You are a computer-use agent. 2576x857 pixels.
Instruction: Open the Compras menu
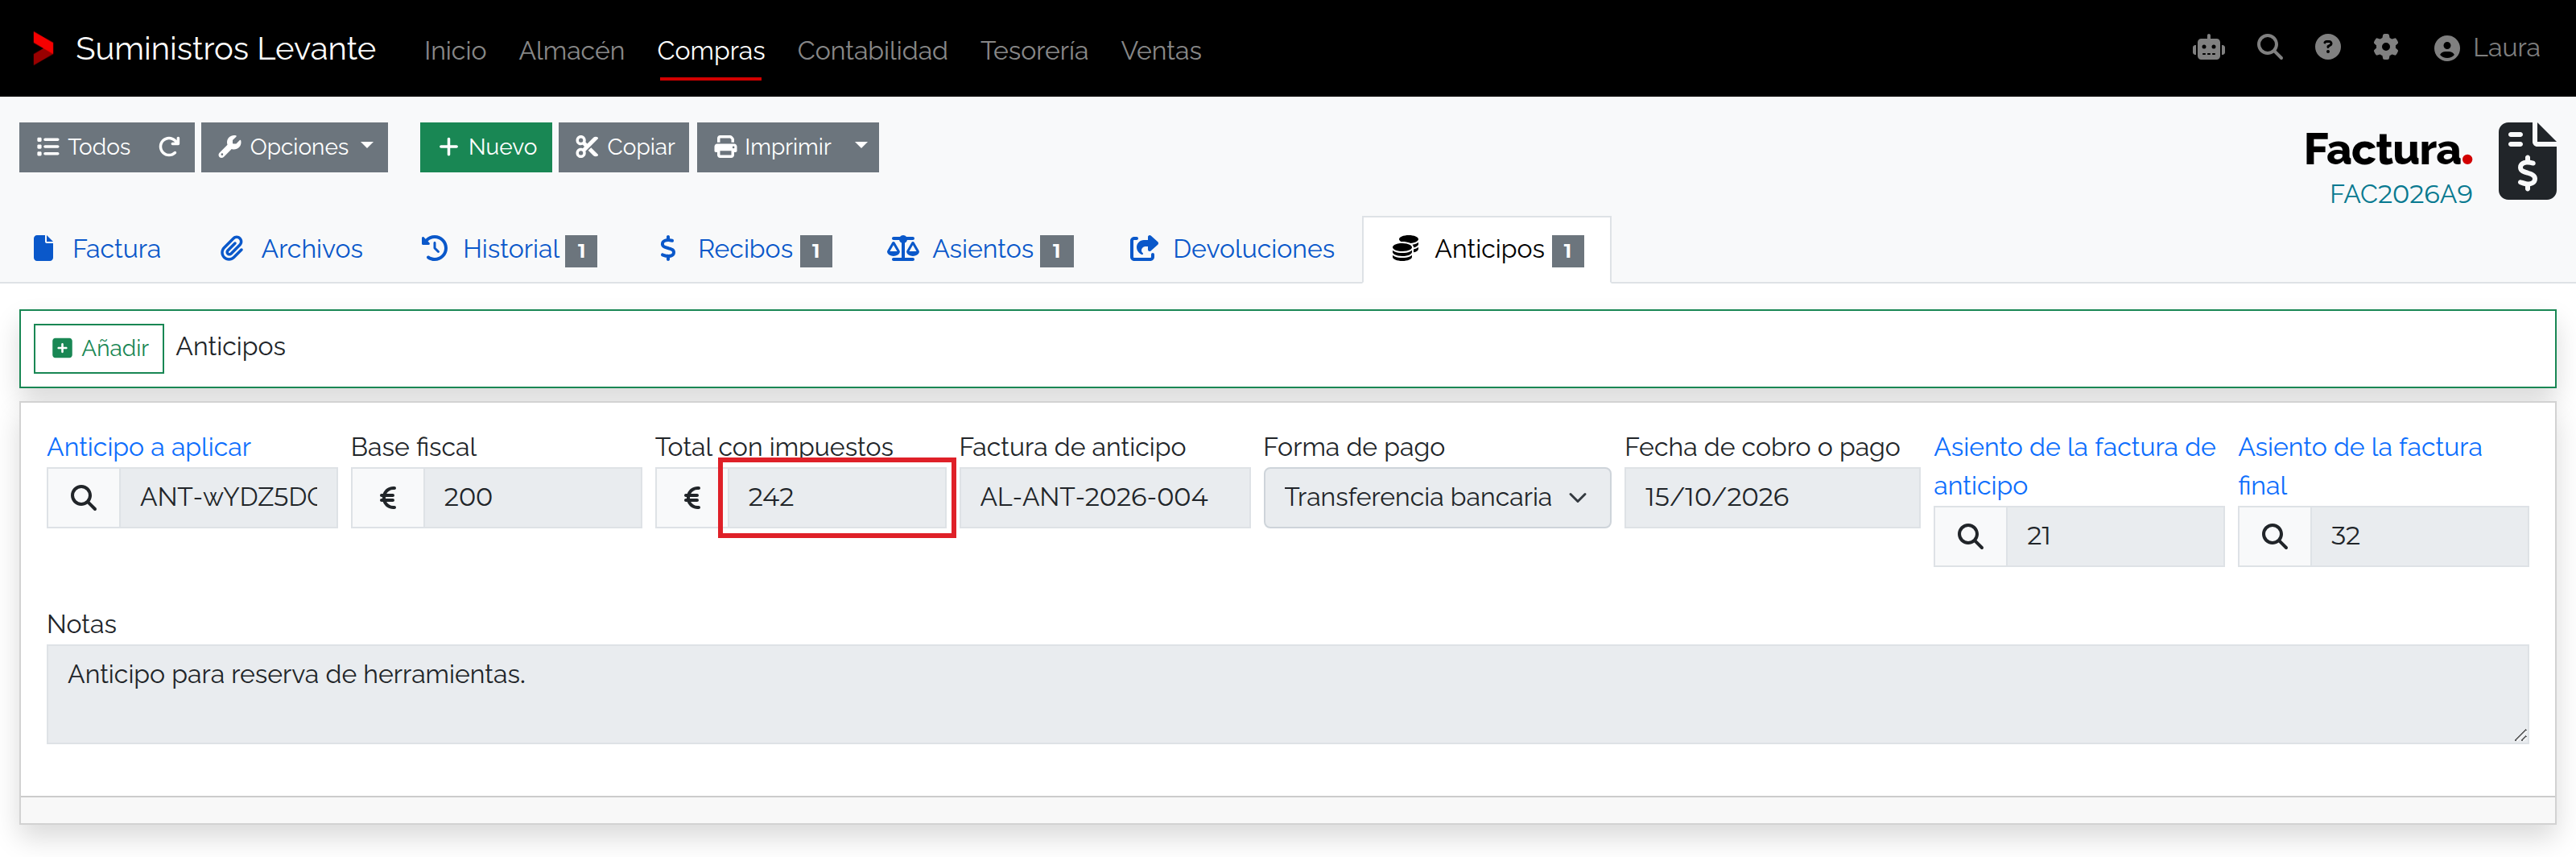[711, 50]
